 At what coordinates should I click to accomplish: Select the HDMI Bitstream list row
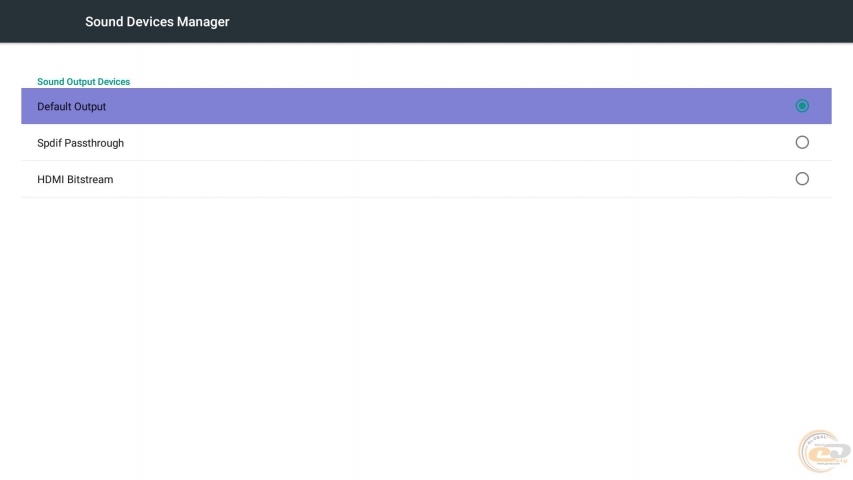click(x=400, y=180)
